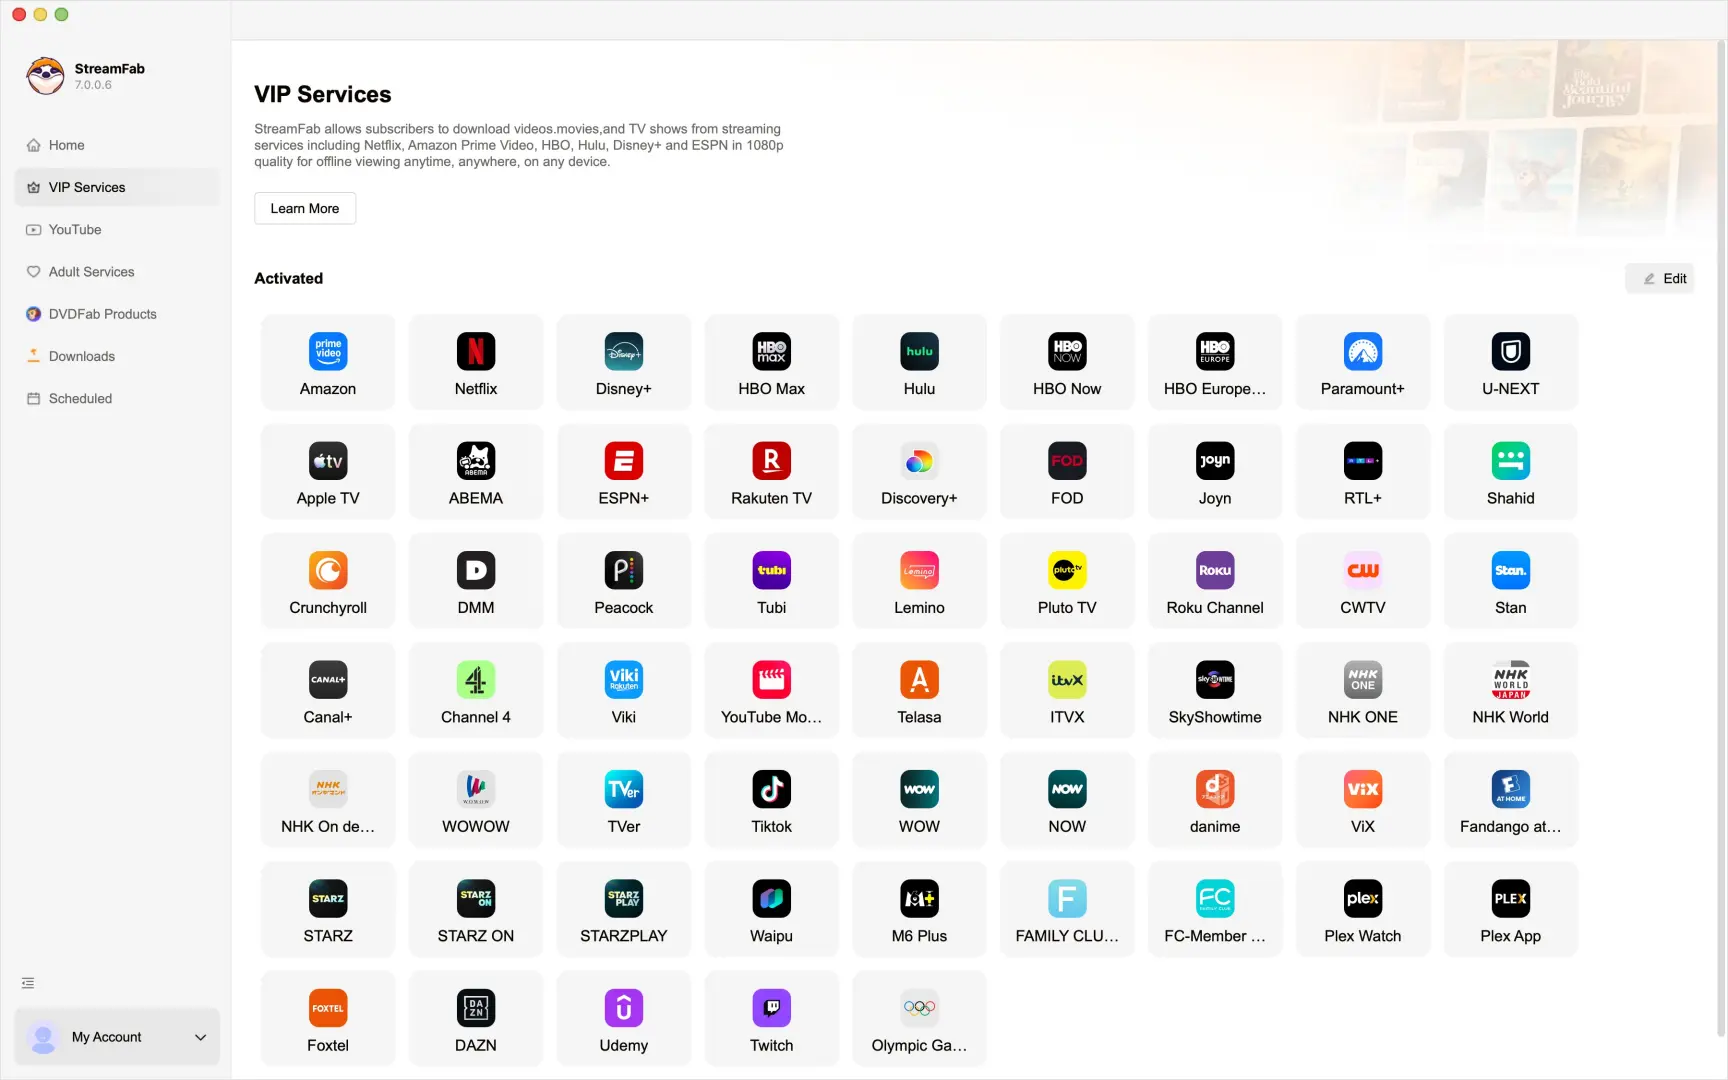Viewport: 1728px width, 1080px height.
Task: Open the CWTV service
Action: (x=1363, y=582)
